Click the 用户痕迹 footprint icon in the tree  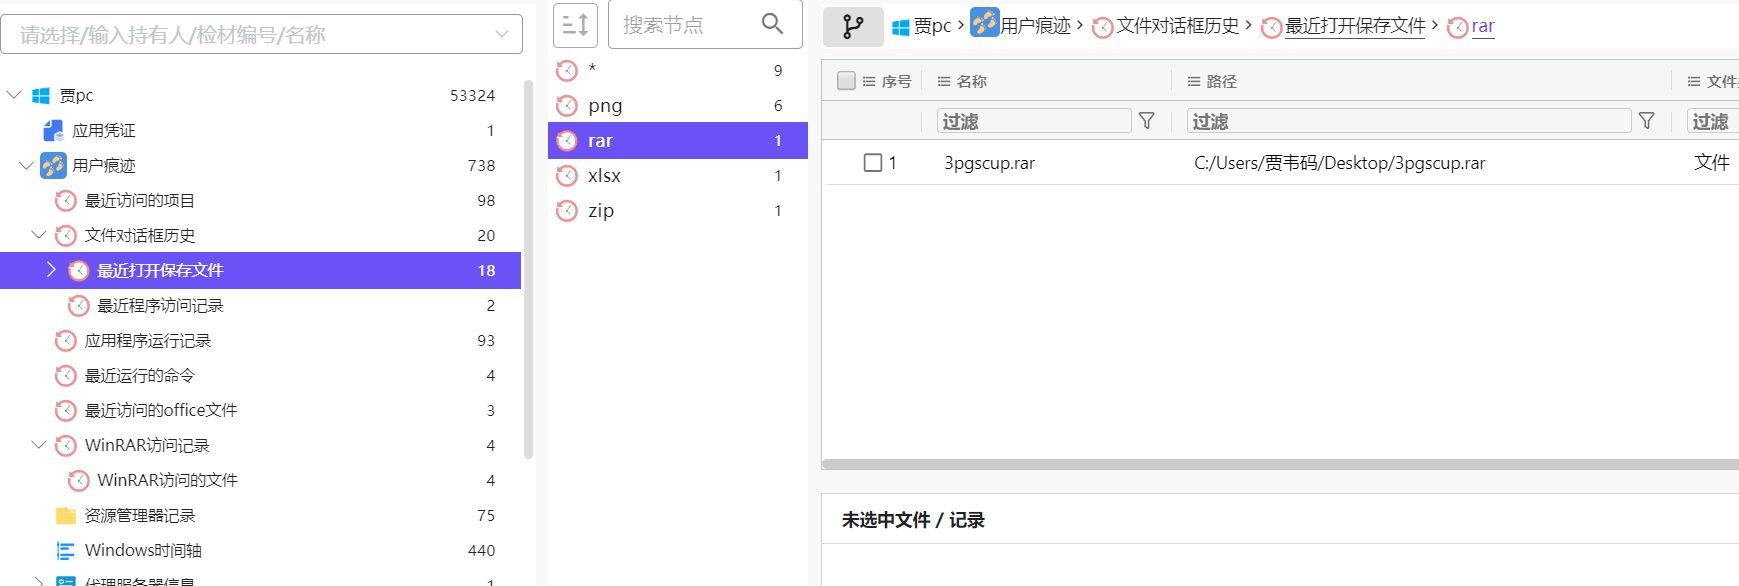[54, 165]
